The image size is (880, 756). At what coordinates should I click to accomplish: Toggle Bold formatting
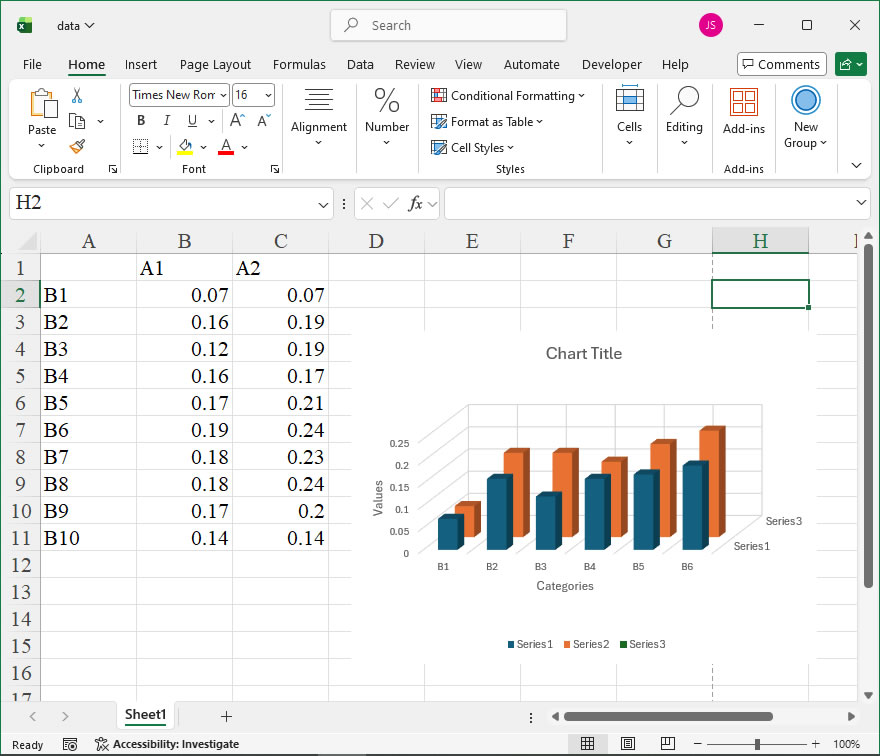tap(141, 120)
